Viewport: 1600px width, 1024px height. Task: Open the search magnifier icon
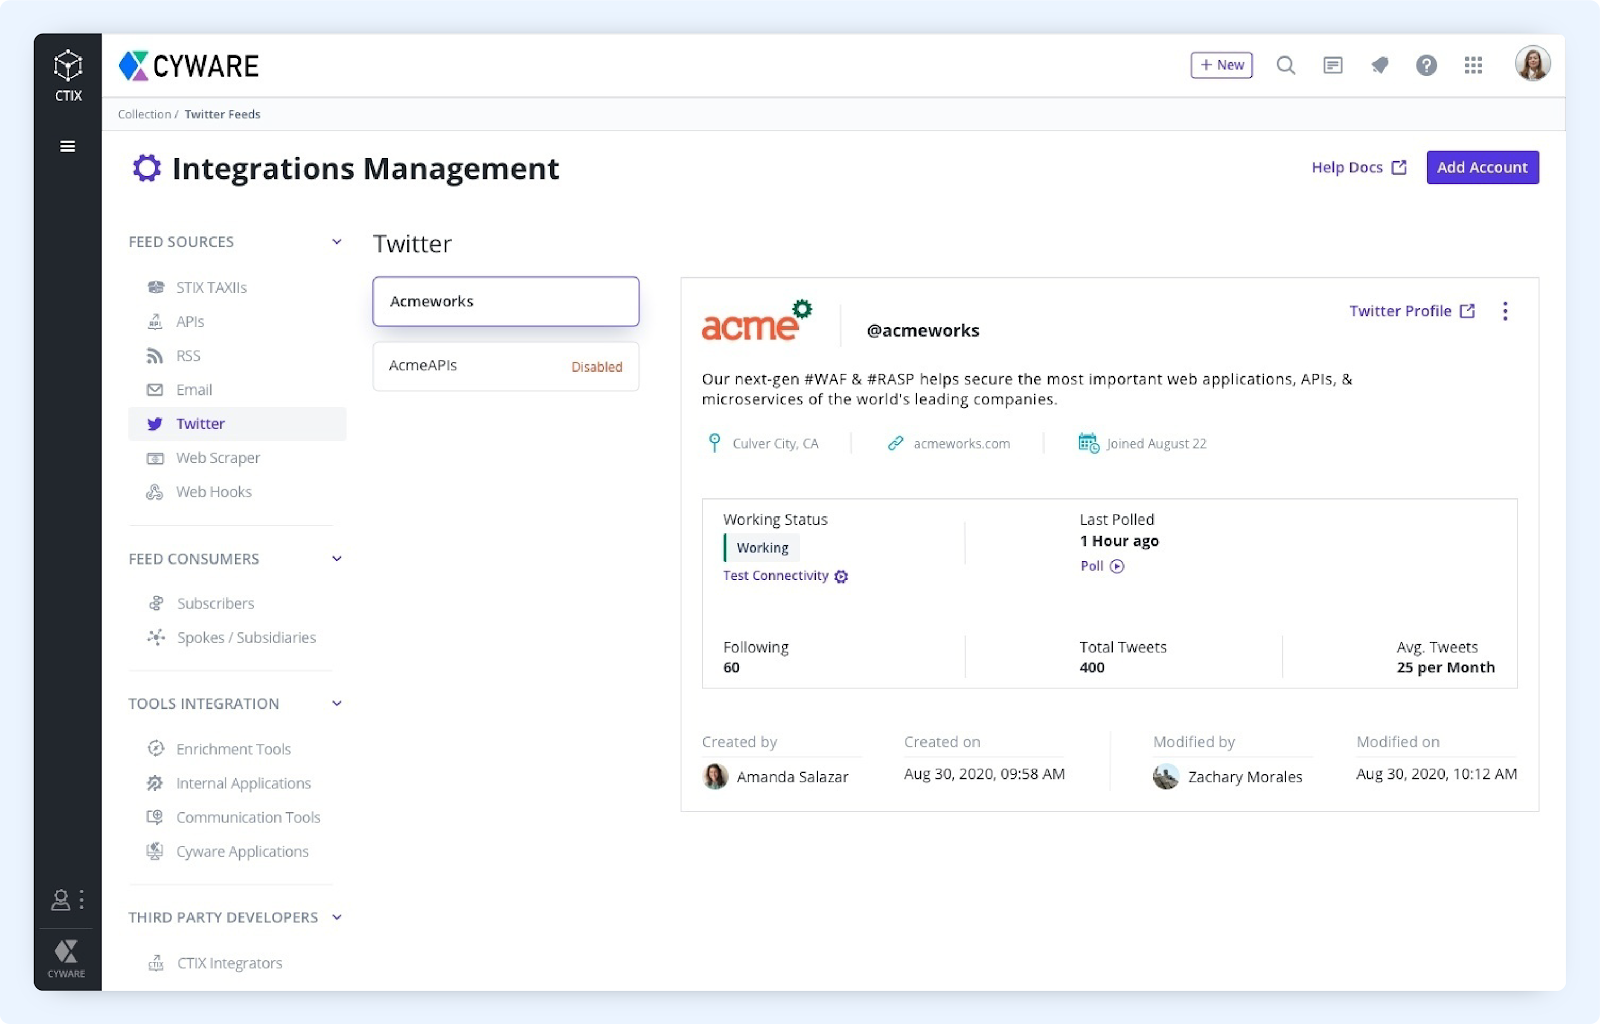(1286, 65)
